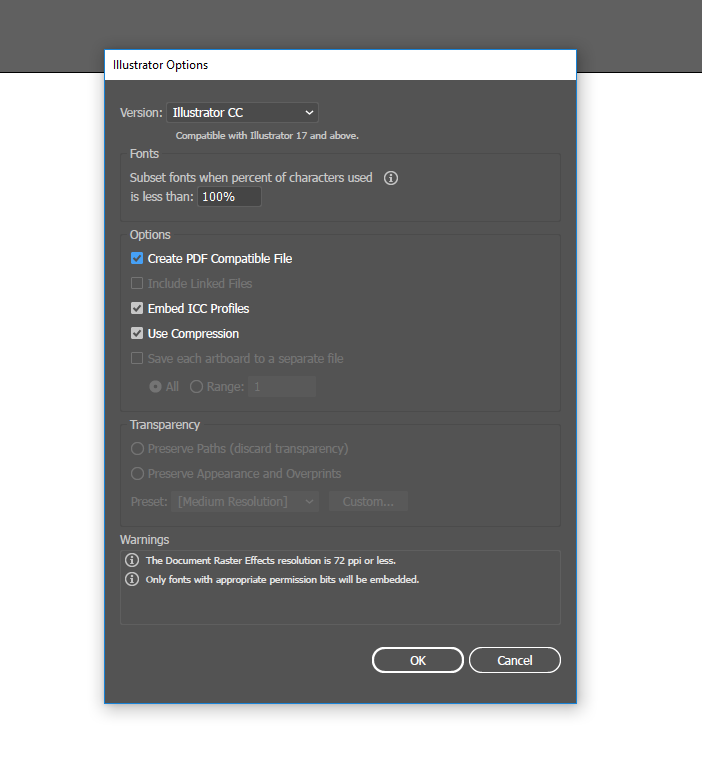Click the 'The Document Raster Effects resolution' warning text
The width and height of the screenshot is (702, 758).
pos(271,561)
